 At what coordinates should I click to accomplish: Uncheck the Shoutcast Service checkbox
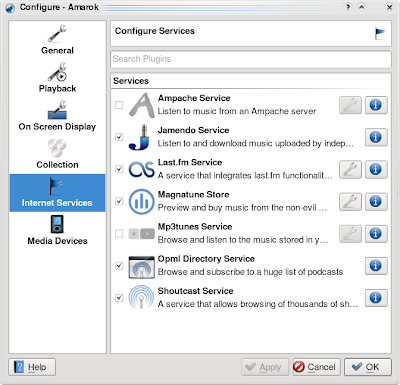tap(119, 298)
